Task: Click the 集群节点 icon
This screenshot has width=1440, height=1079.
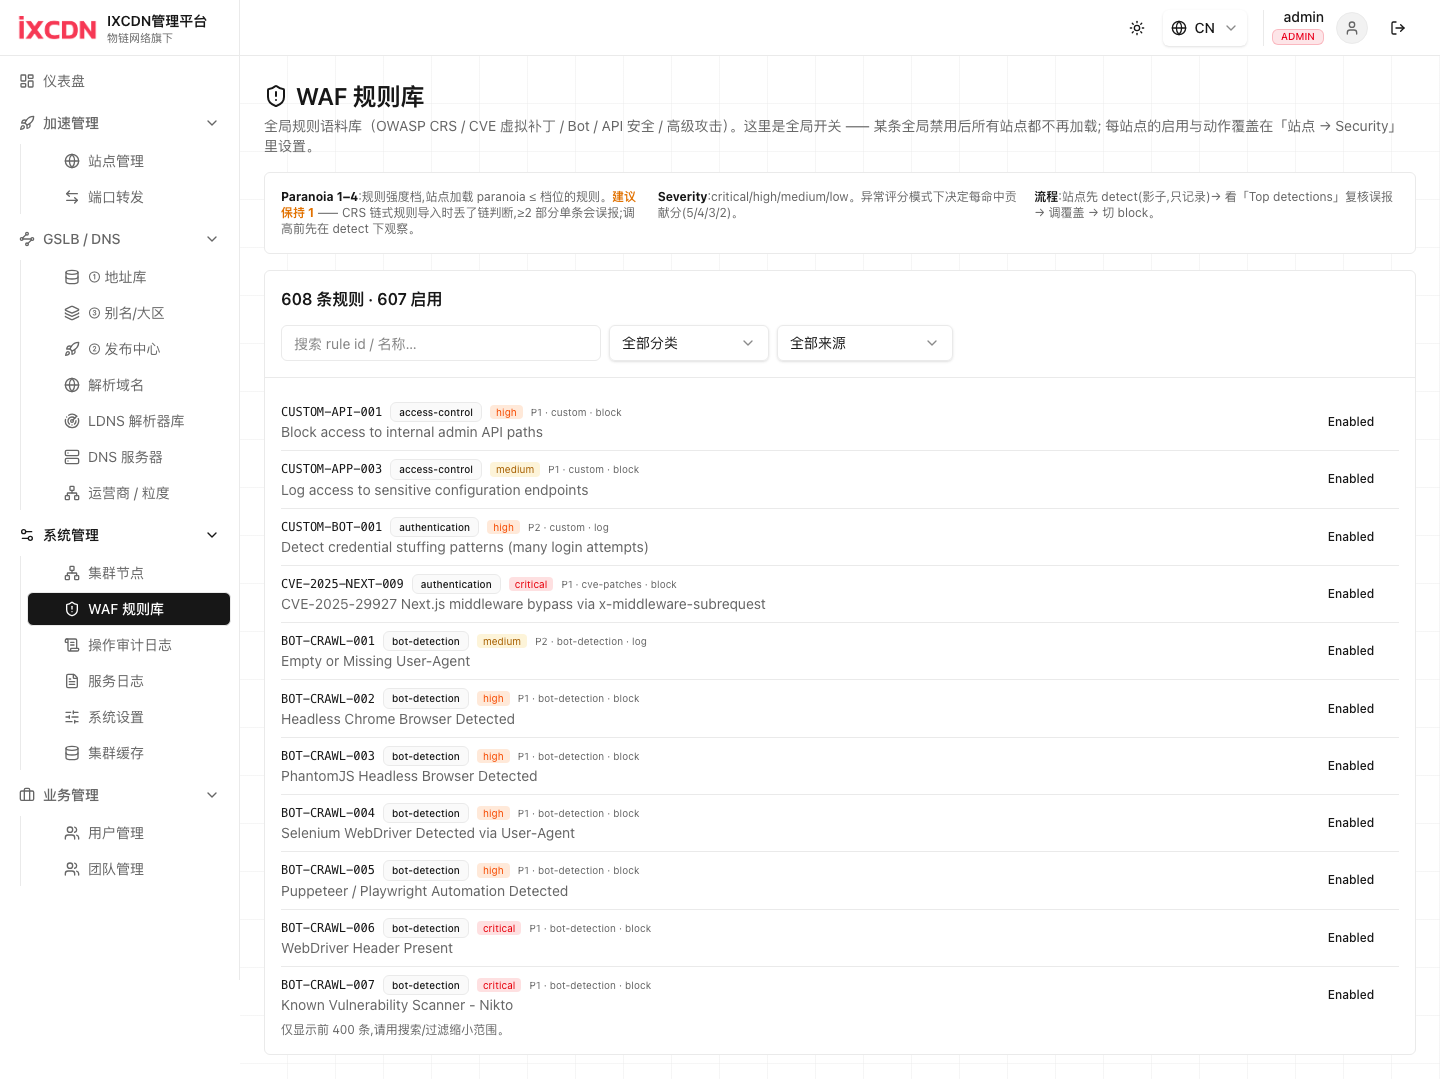Action: [x=72, y=573]
